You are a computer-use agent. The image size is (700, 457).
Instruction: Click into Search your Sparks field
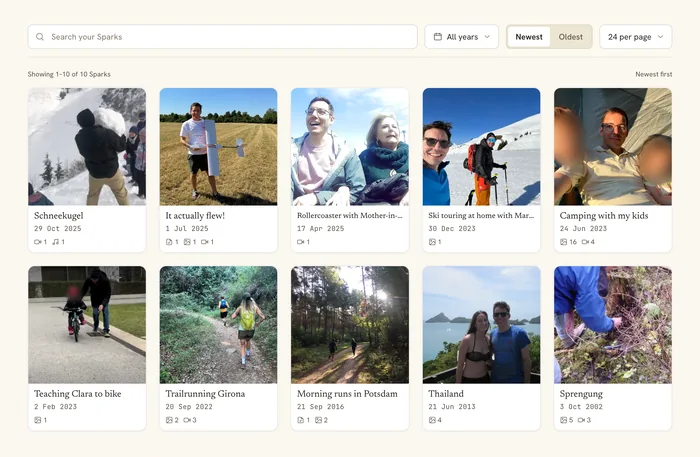point(222,37)
